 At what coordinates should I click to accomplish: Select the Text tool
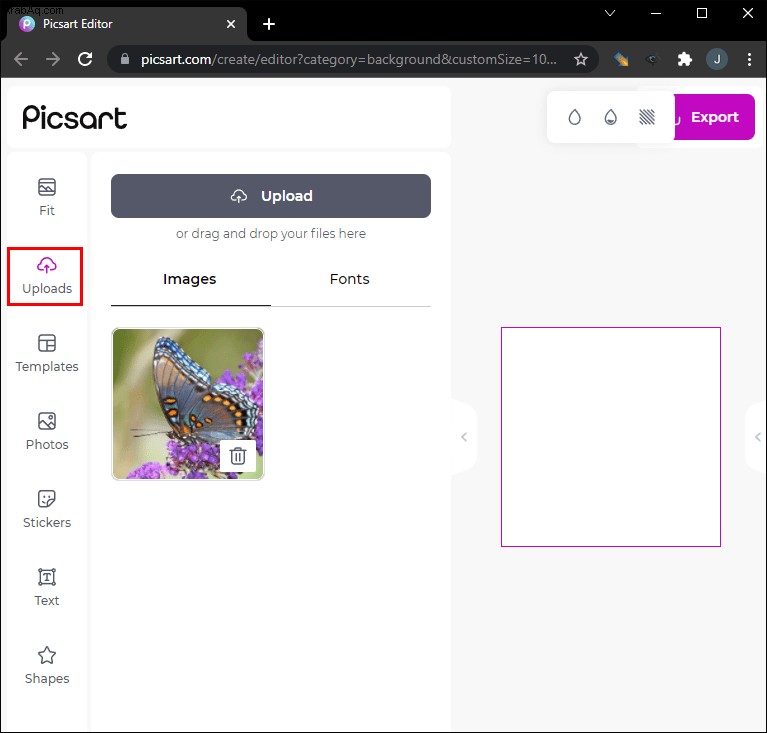coord(47,588)
